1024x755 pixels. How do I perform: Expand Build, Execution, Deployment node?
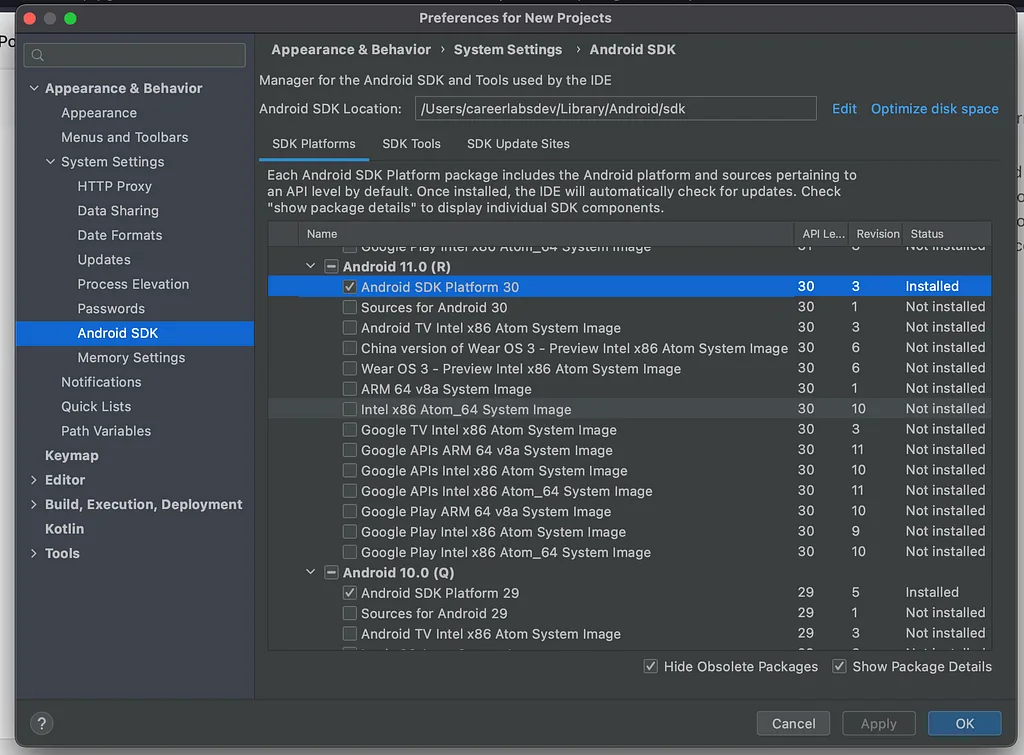34,504
